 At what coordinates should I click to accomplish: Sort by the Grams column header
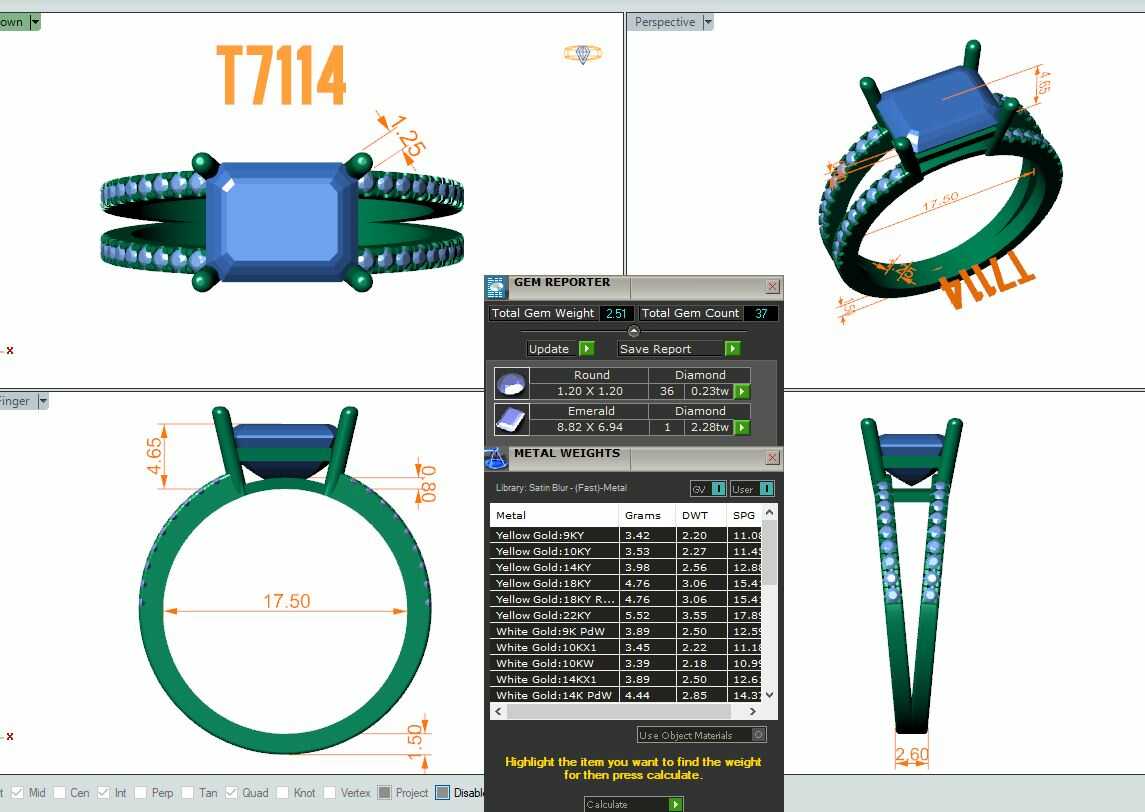click(x=646, y=515)
